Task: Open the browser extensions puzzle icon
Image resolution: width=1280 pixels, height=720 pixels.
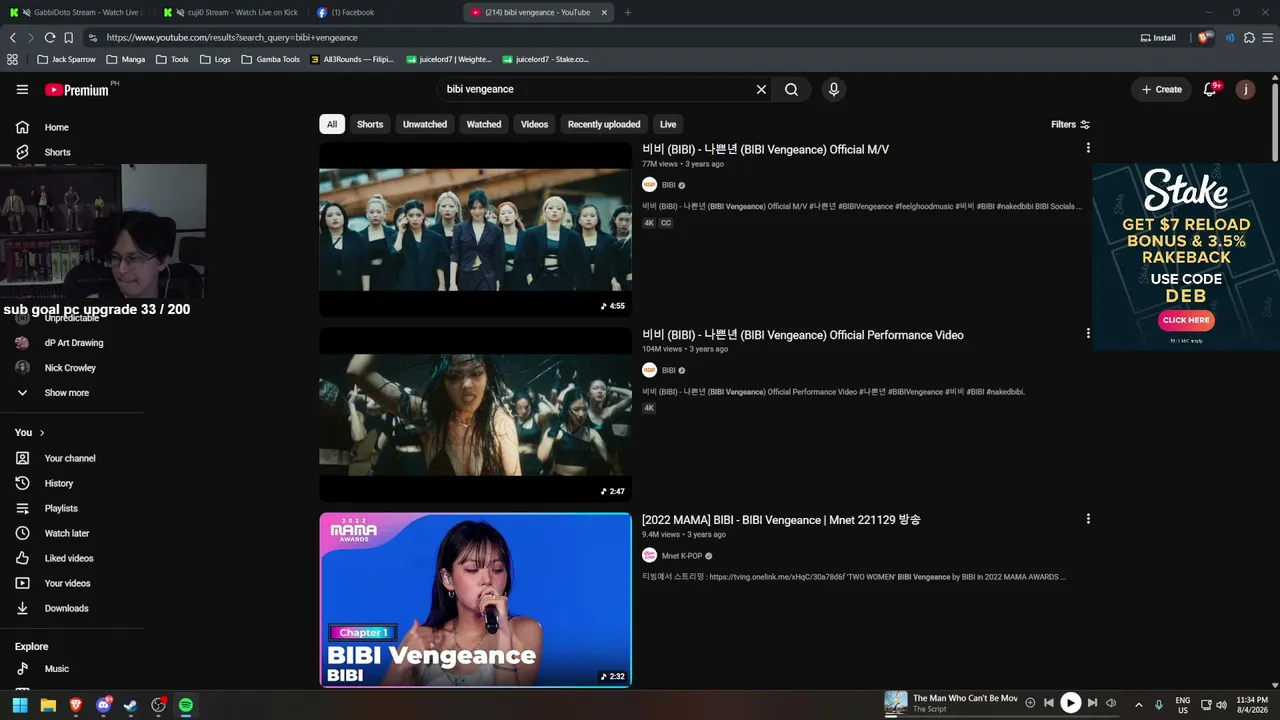Action: (1248, 37)
